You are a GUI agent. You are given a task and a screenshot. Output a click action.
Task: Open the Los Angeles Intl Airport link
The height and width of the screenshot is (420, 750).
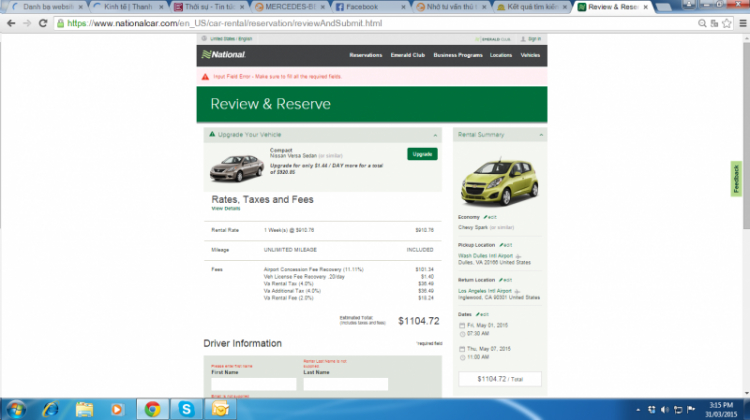click(x=485, y=291)
